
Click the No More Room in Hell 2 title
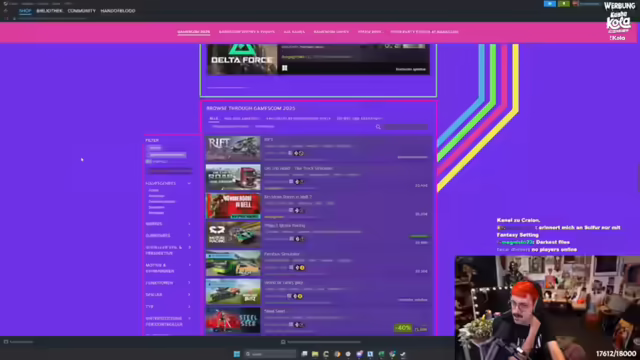(x=288, y=197)
